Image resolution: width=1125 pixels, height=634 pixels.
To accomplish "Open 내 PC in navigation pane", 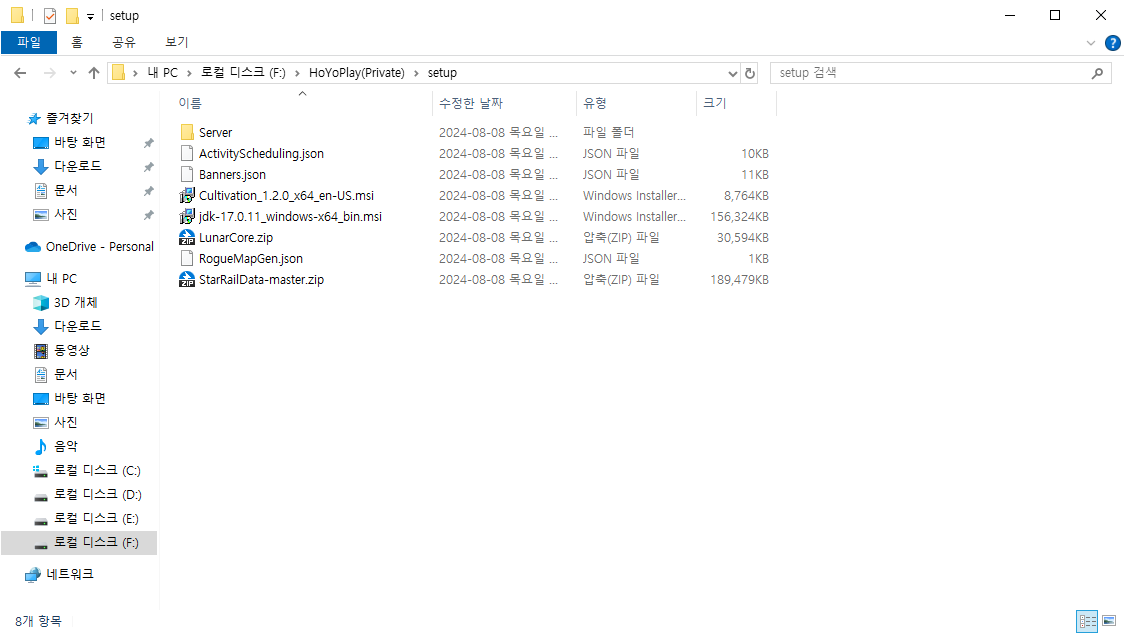I will pyautogui.click(x=51, y=278).
